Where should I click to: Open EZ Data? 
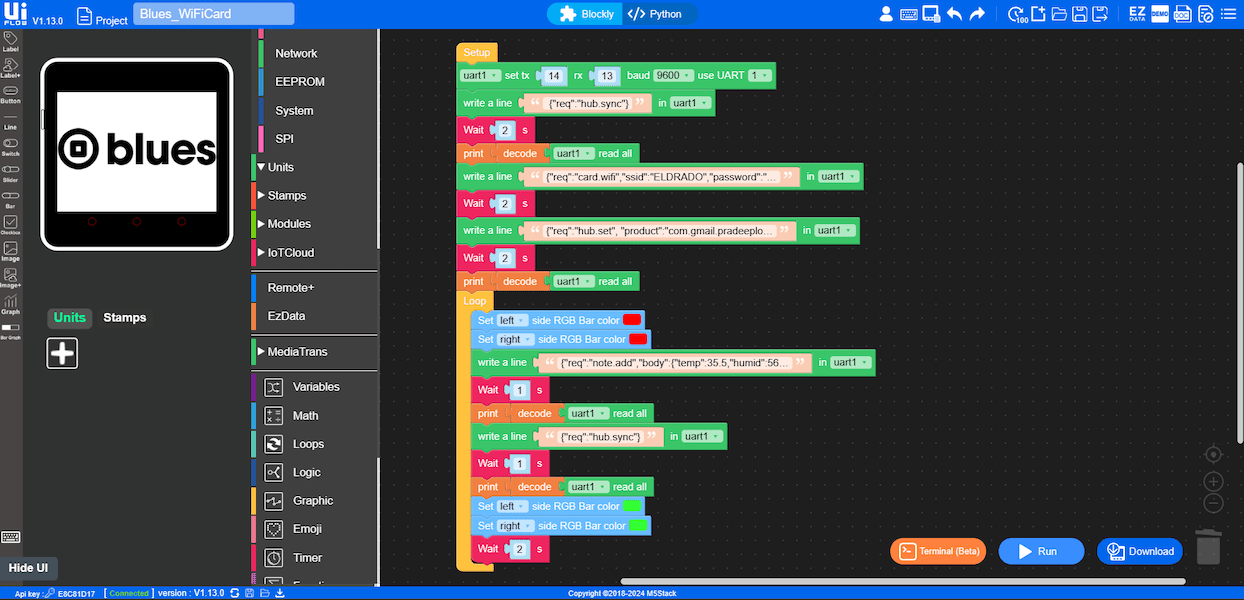click(1137, 14)
